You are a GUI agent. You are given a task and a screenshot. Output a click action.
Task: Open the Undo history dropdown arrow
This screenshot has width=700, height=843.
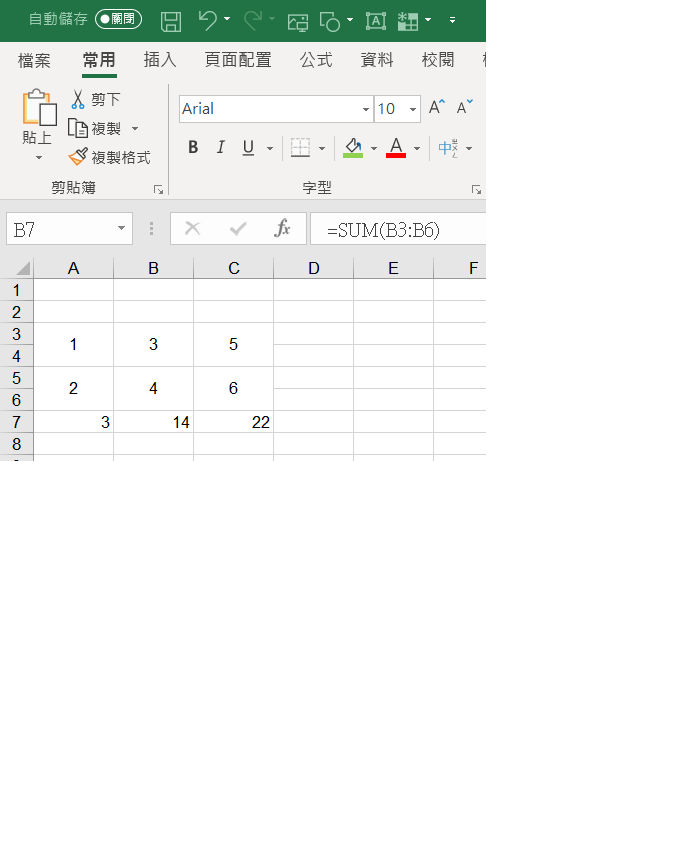pyautogui.click(x=227, y=19)
